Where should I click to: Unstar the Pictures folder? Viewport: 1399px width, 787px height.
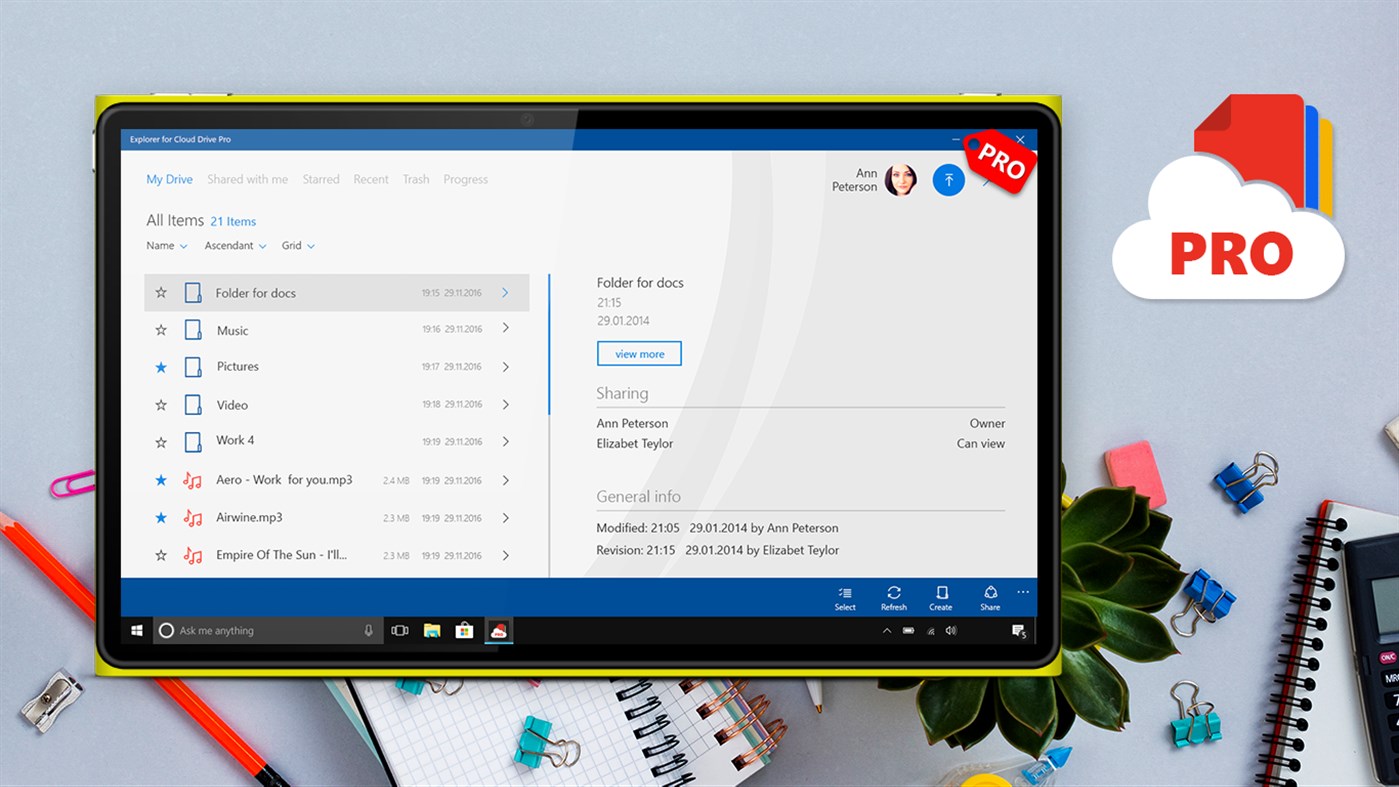click(160, 367)
